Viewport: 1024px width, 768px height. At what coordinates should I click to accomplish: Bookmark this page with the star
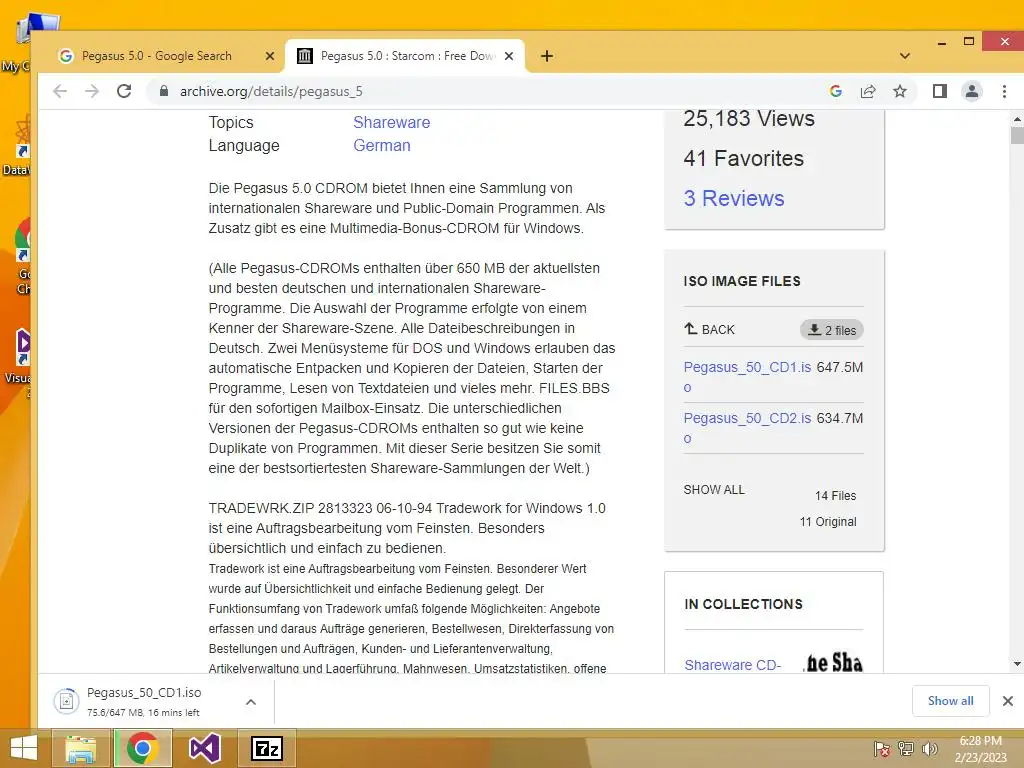pos(900,91)
